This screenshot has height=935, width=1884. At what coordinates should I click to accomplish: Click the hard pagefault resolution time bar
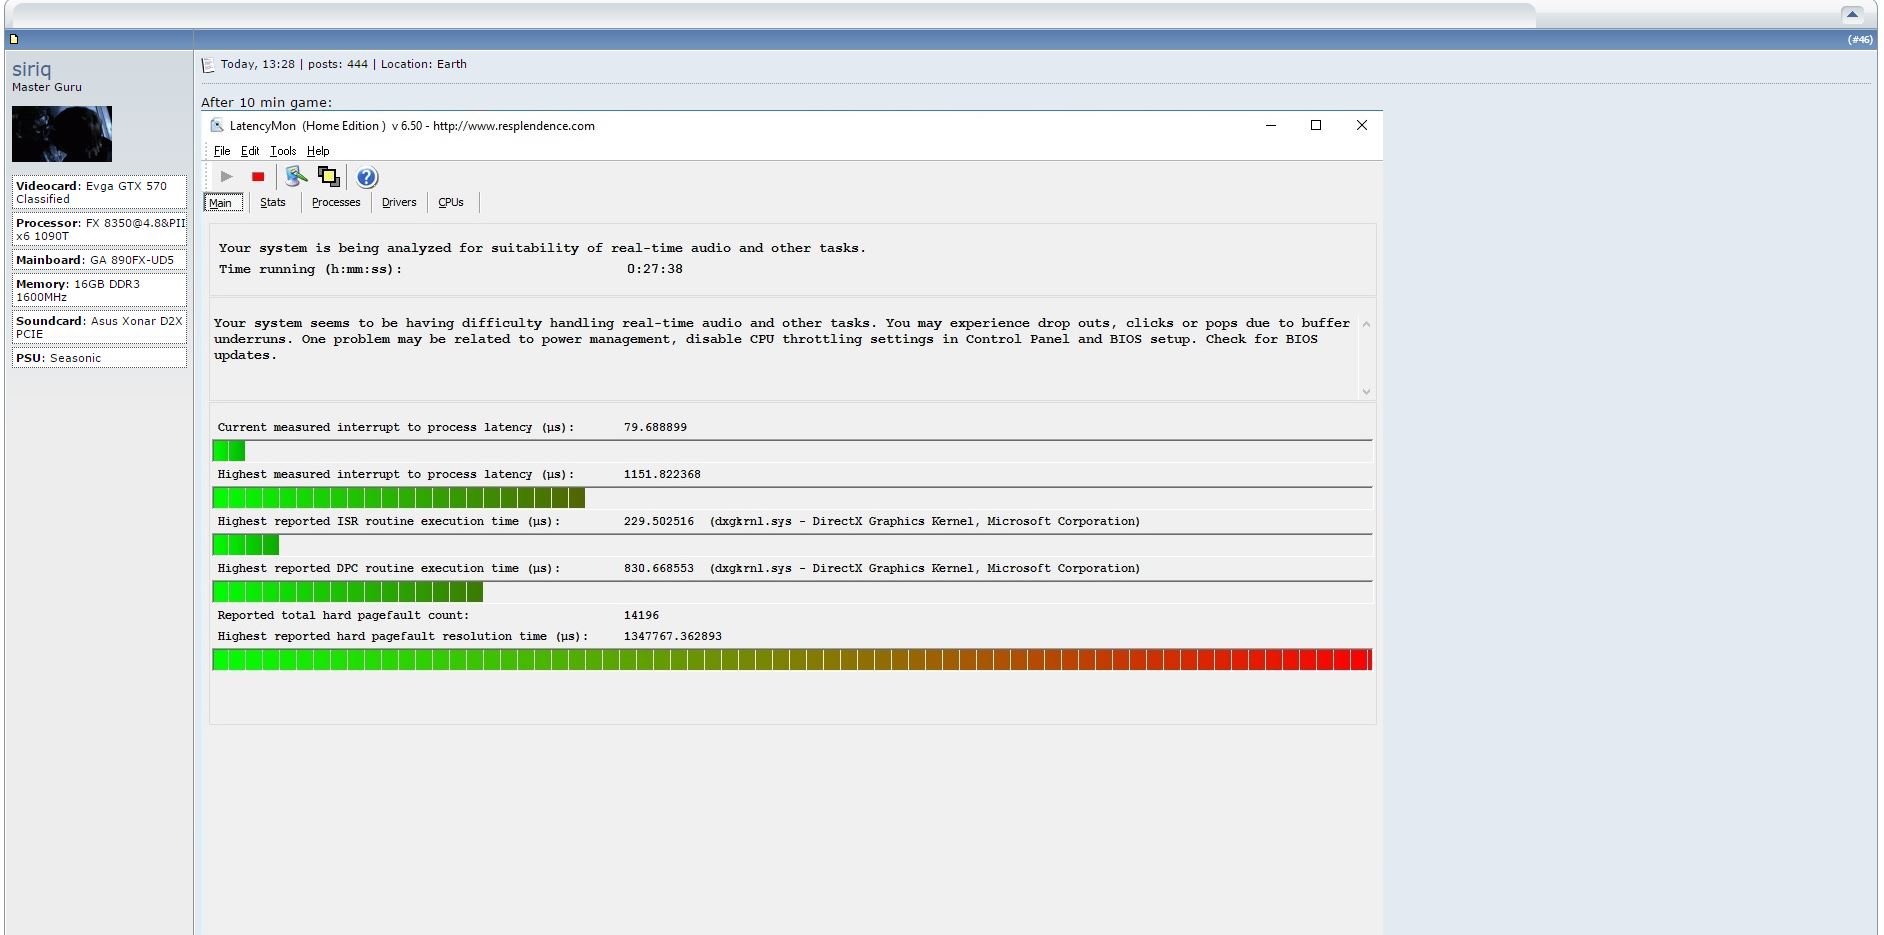point(792,659)
